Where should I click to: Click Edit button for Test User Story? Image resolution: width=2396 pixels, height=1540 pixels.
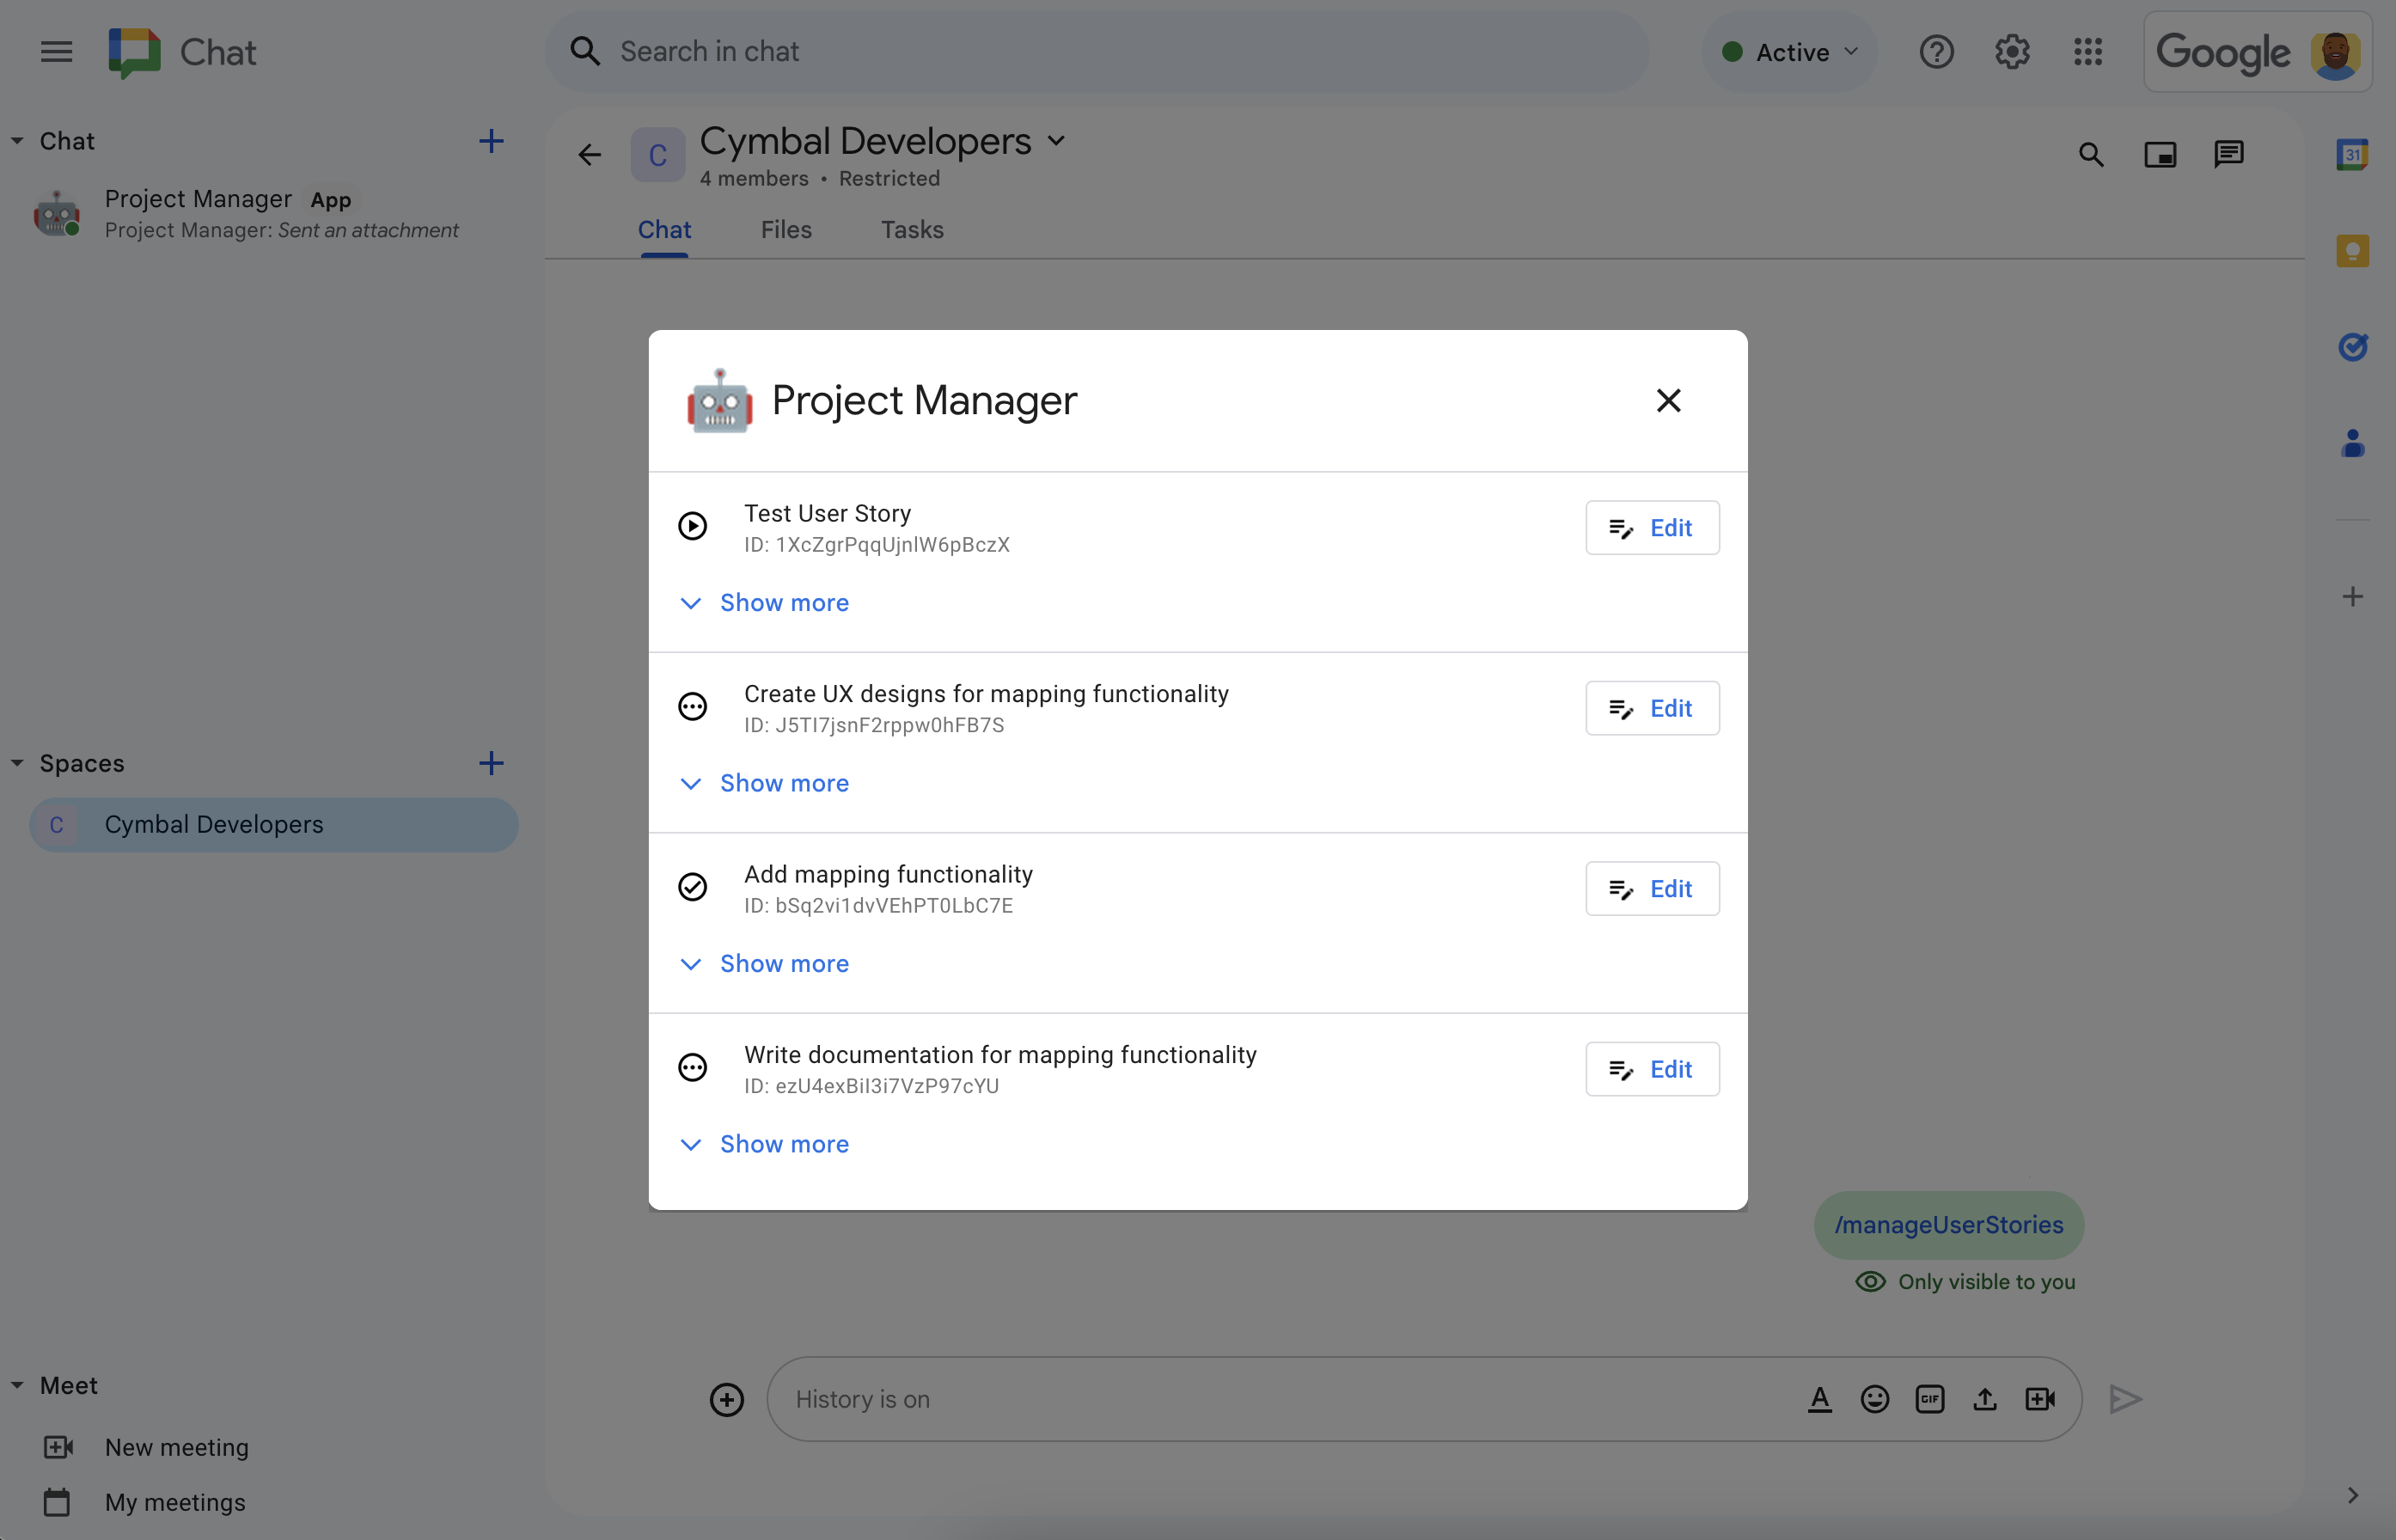tap(1650, 528)
